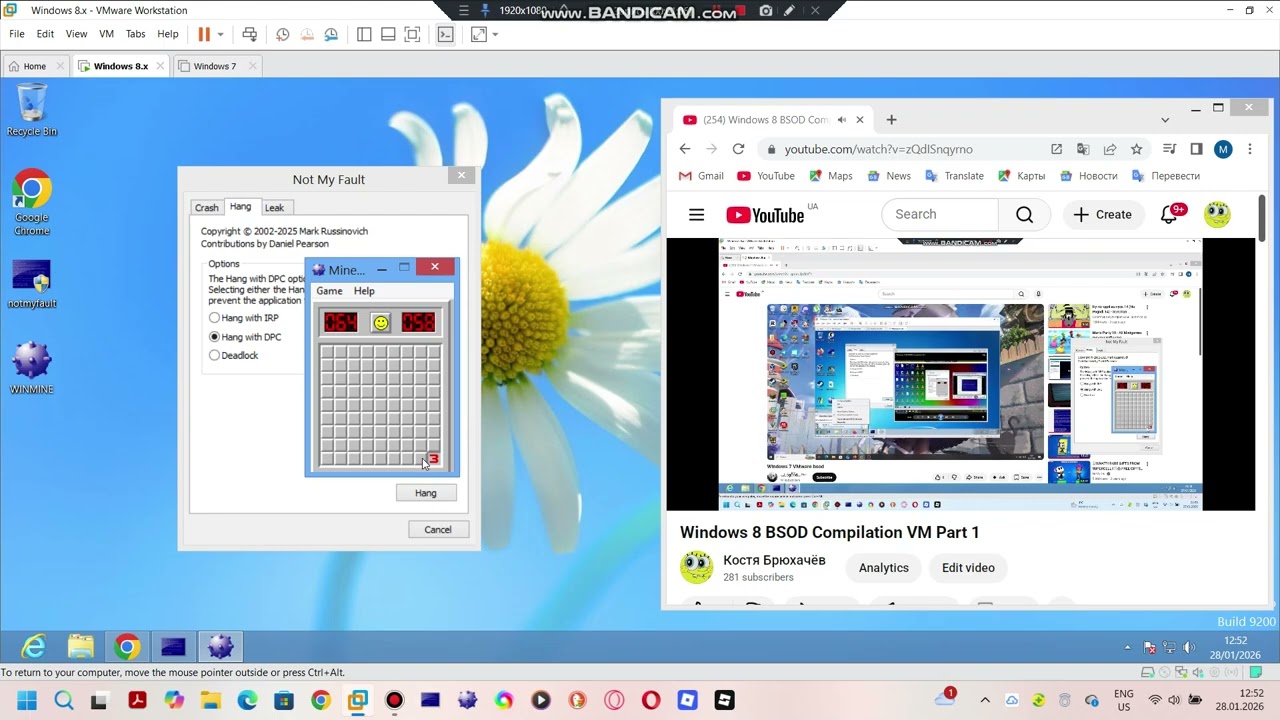Click the Chrome address bar URL
1280x720 pixels.
click(x=878, y=149)
